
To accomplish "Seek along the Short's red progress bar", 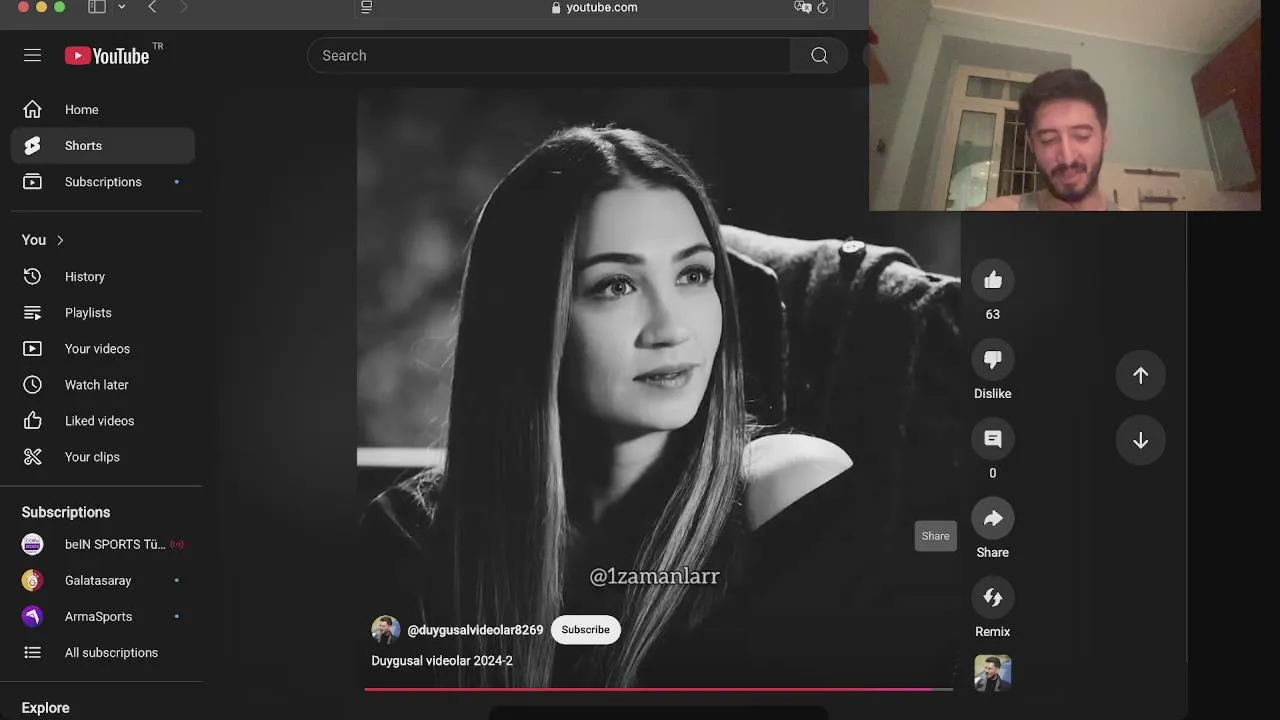I will coord(658,689).
